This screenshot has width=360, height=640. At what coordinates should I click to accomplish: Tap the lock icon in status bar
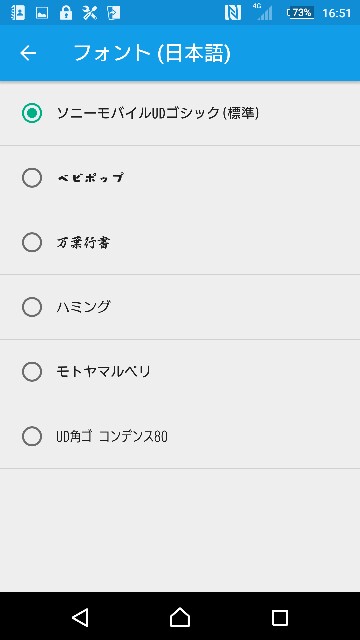coord(66,13)
